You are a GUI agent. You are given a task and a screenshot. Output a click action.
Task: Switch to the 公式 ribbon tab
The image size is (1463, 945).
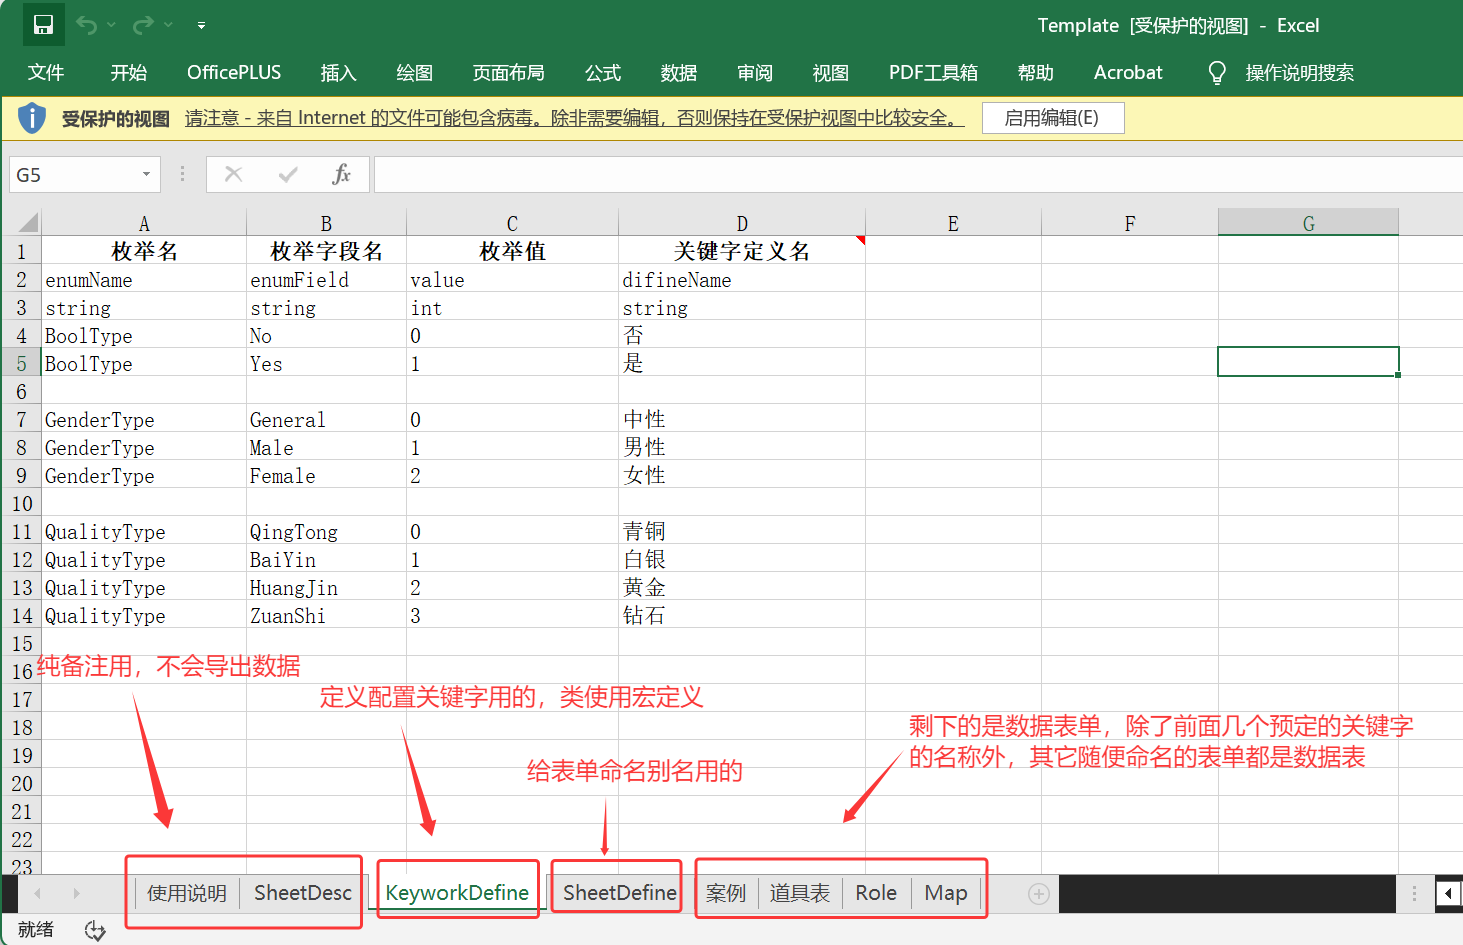[603, 73]
